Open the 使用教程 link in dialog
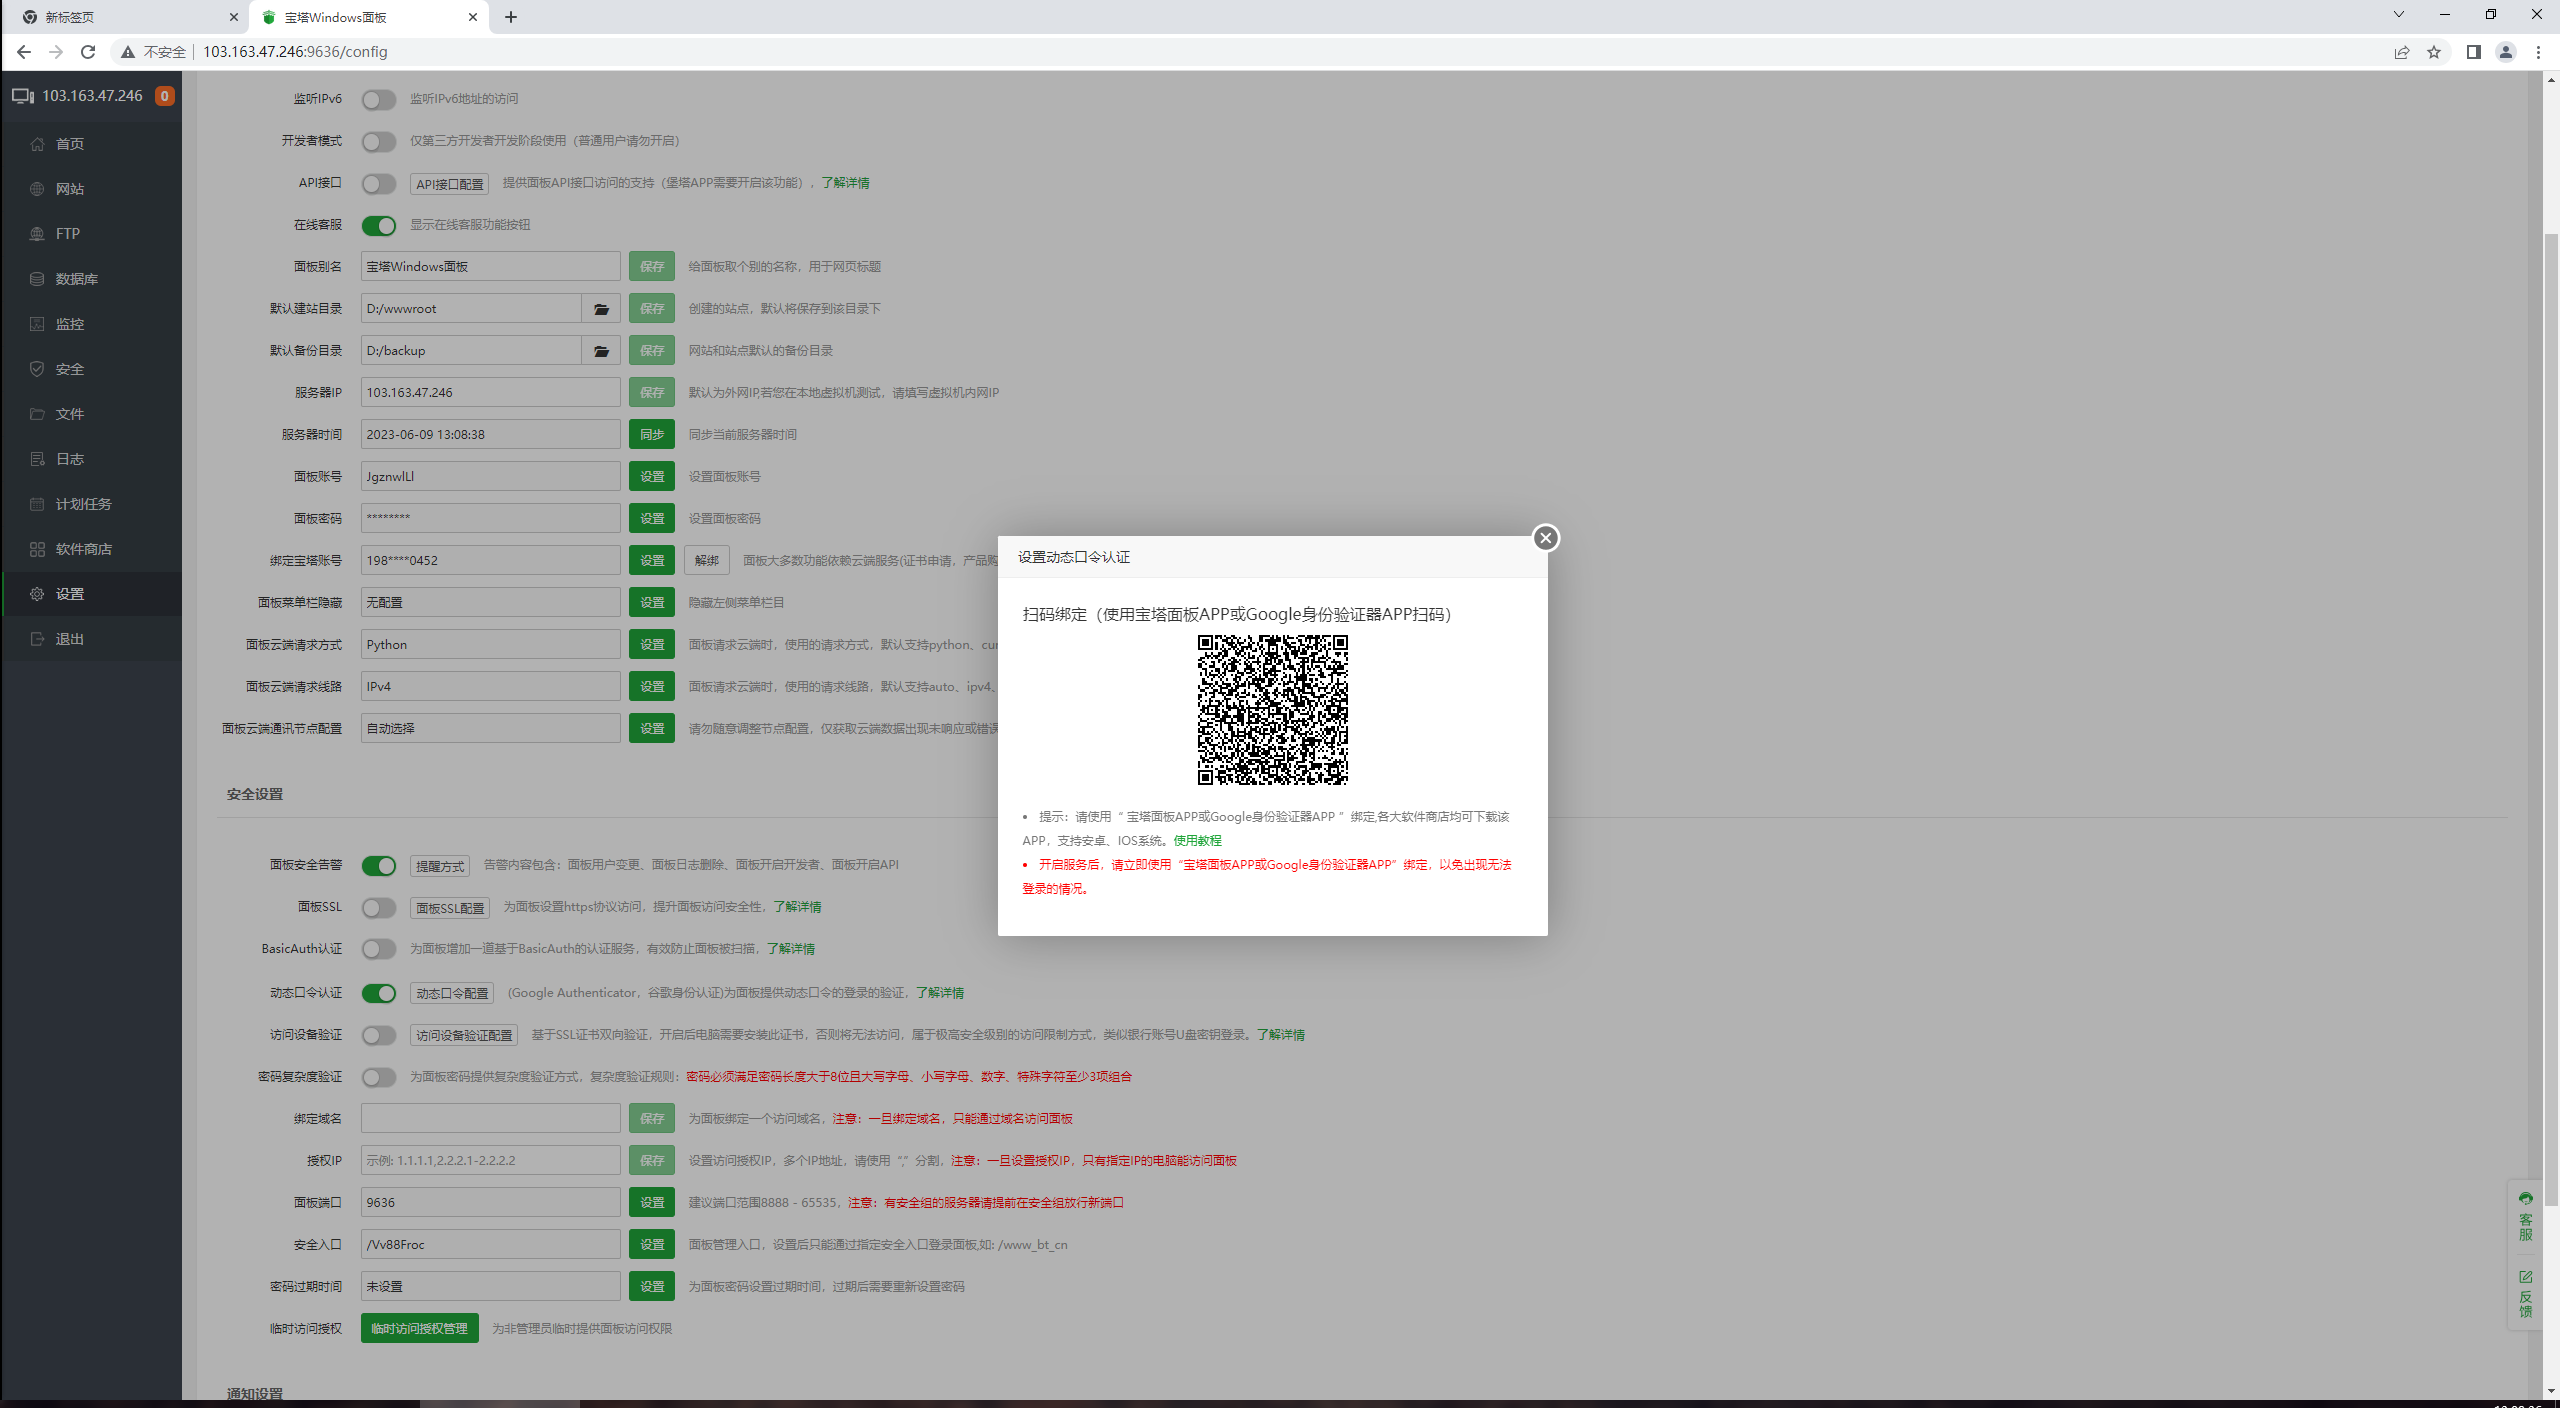The width and height of the screenshot is (2560, 1408). 1197,841
